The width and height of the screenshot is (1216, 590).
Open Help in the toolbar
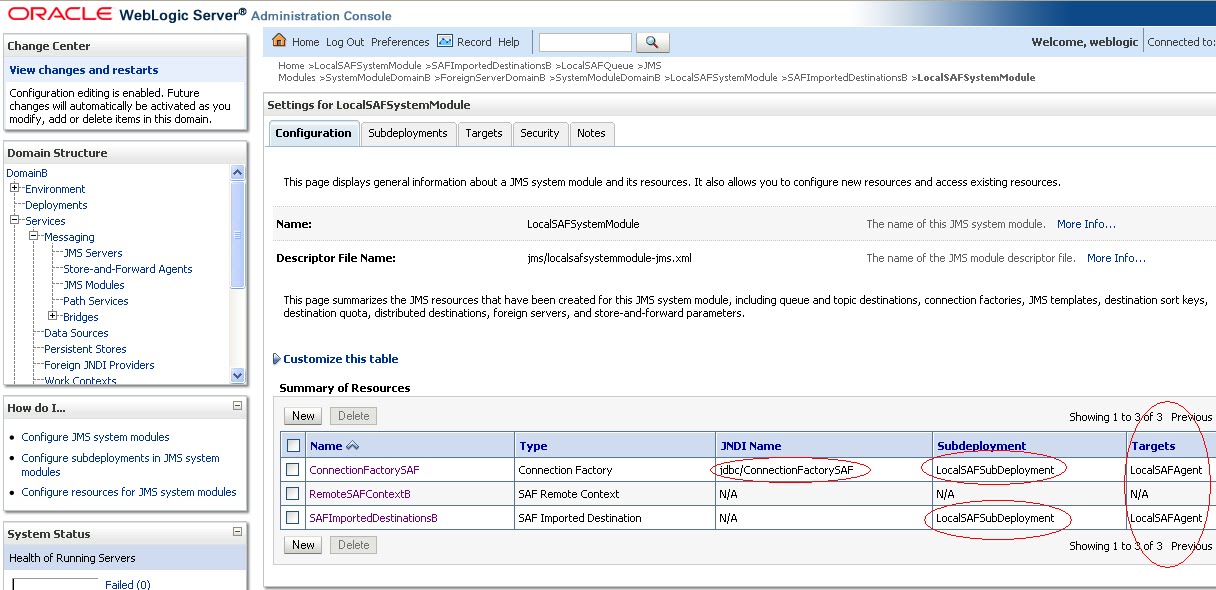[x=509, y=42]
